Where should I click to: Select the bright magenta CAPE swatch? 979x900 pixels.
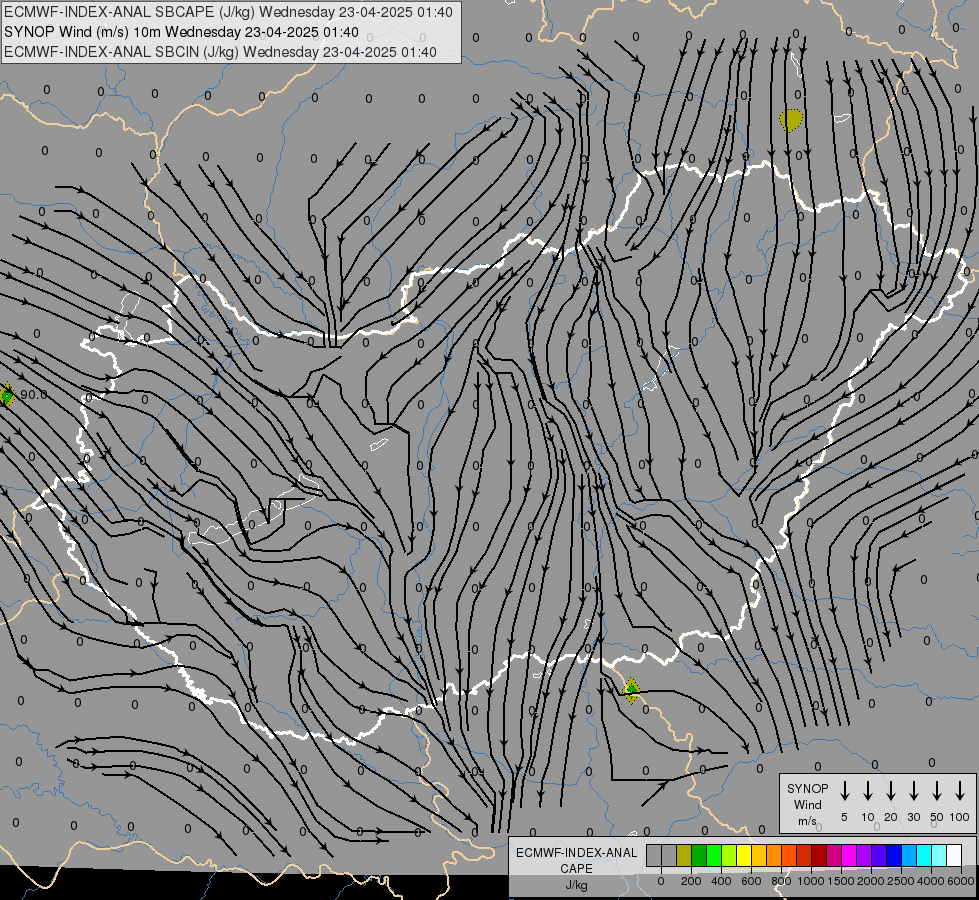tap(849, 855)
